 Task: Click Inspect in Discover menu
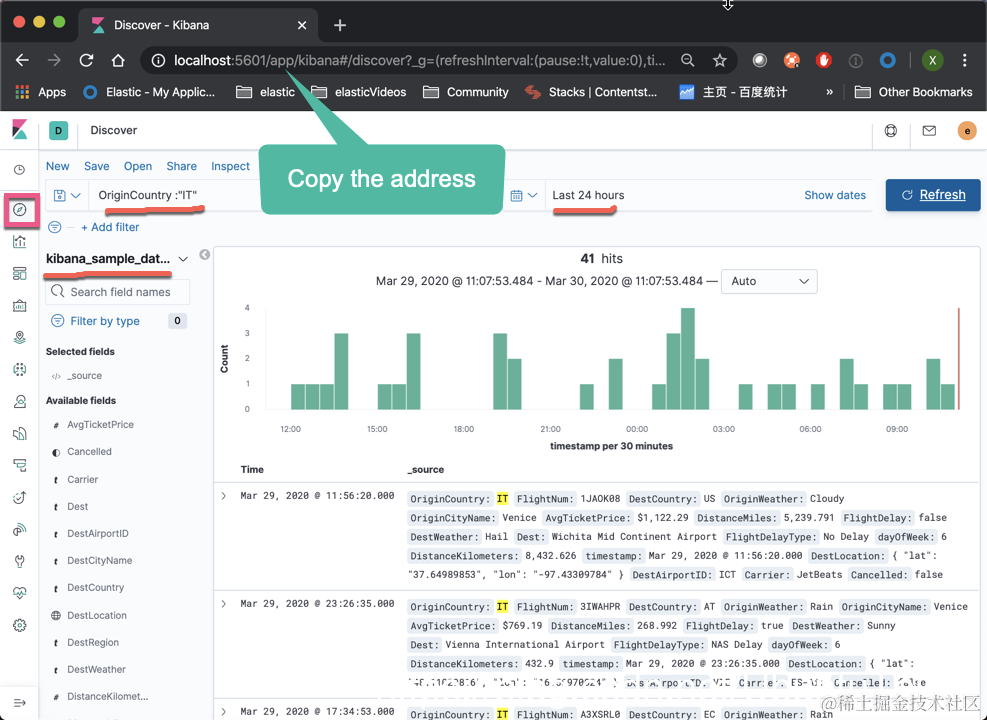point(230,166)
